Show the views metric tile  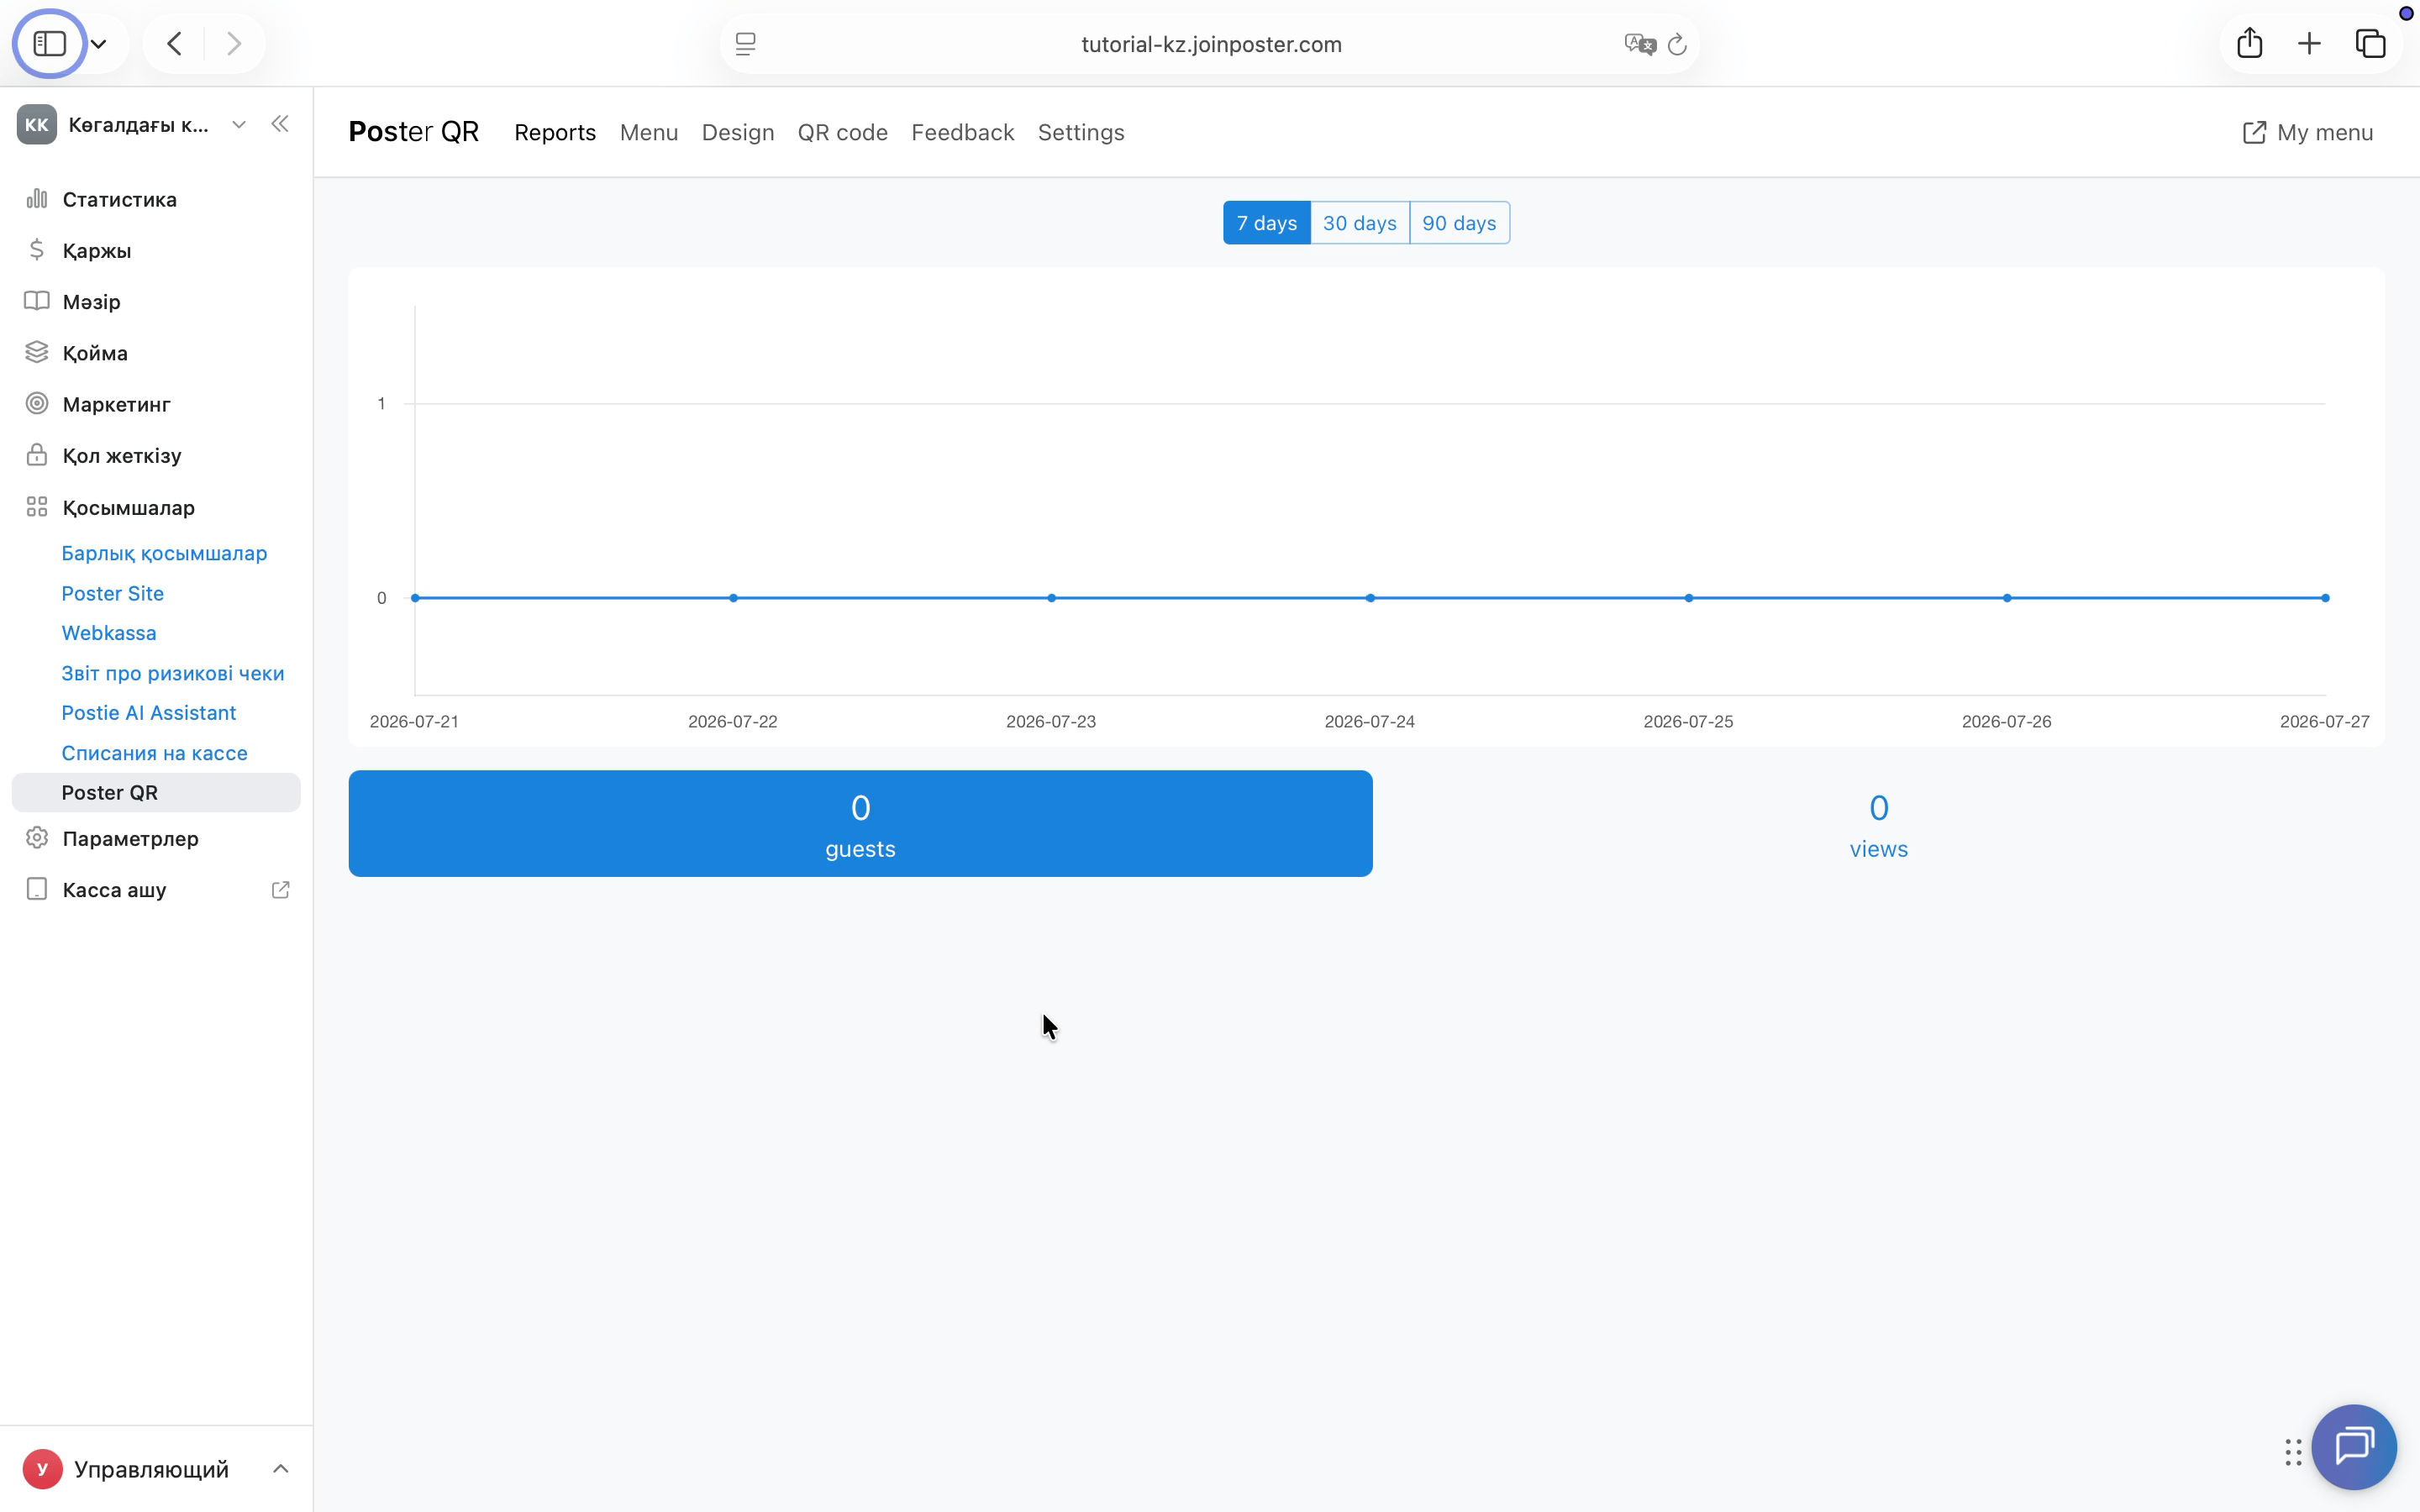coord(1878,824)
